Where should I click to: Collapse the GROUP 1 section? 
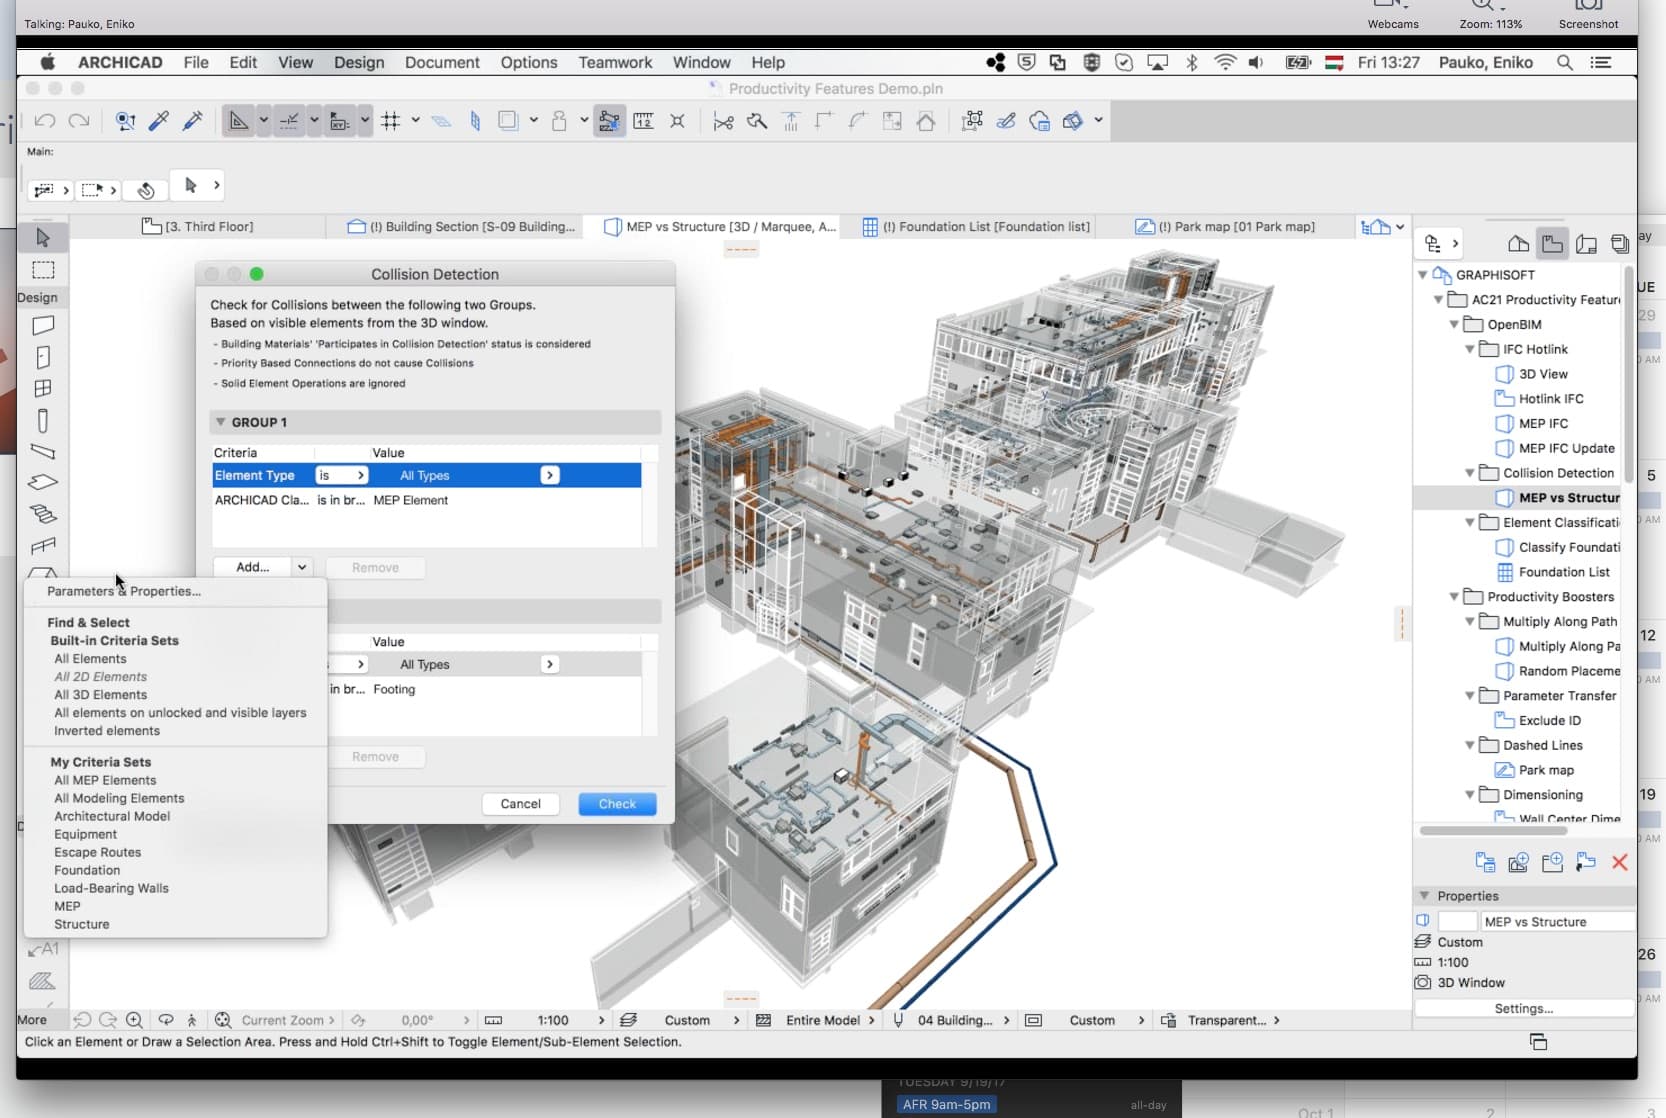coord(221,422)
